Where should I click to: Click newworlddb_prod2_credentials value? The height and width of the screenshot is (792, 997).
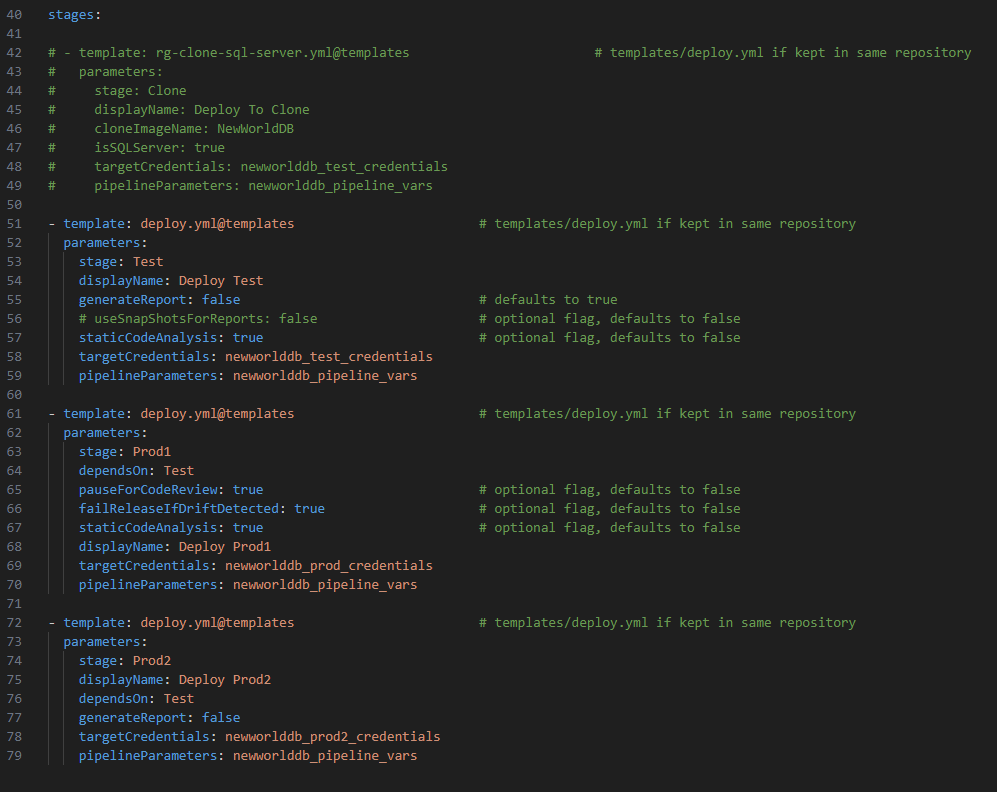333,737
